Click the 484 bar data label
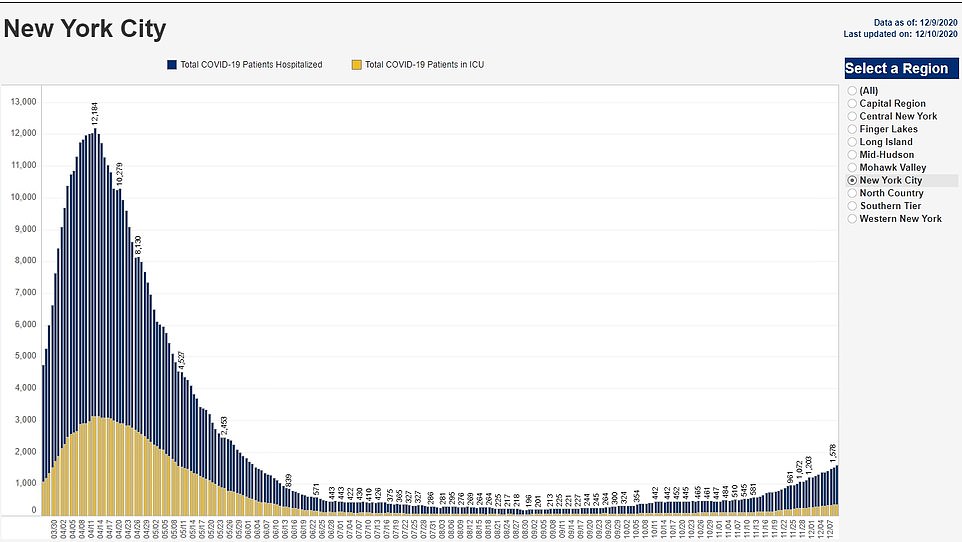 pyautogui.click(x=725, y=493)
